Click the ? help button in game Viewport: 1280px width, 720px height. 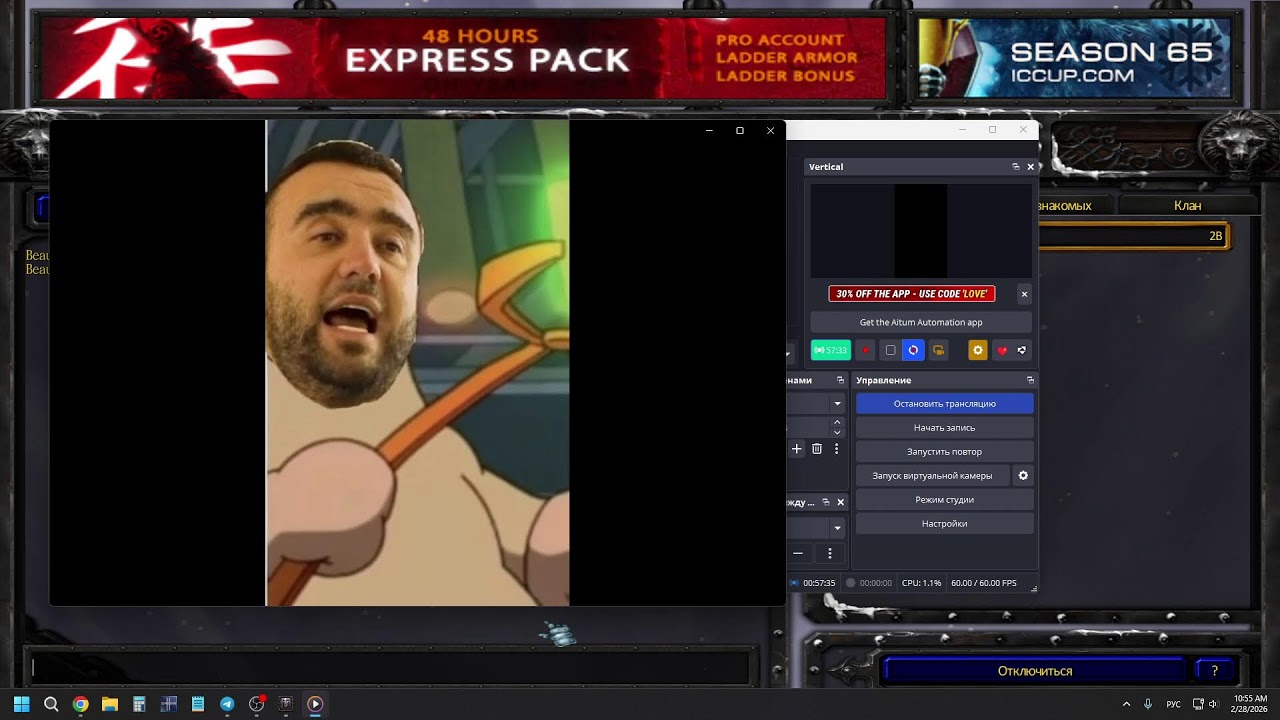point(1215,671)
